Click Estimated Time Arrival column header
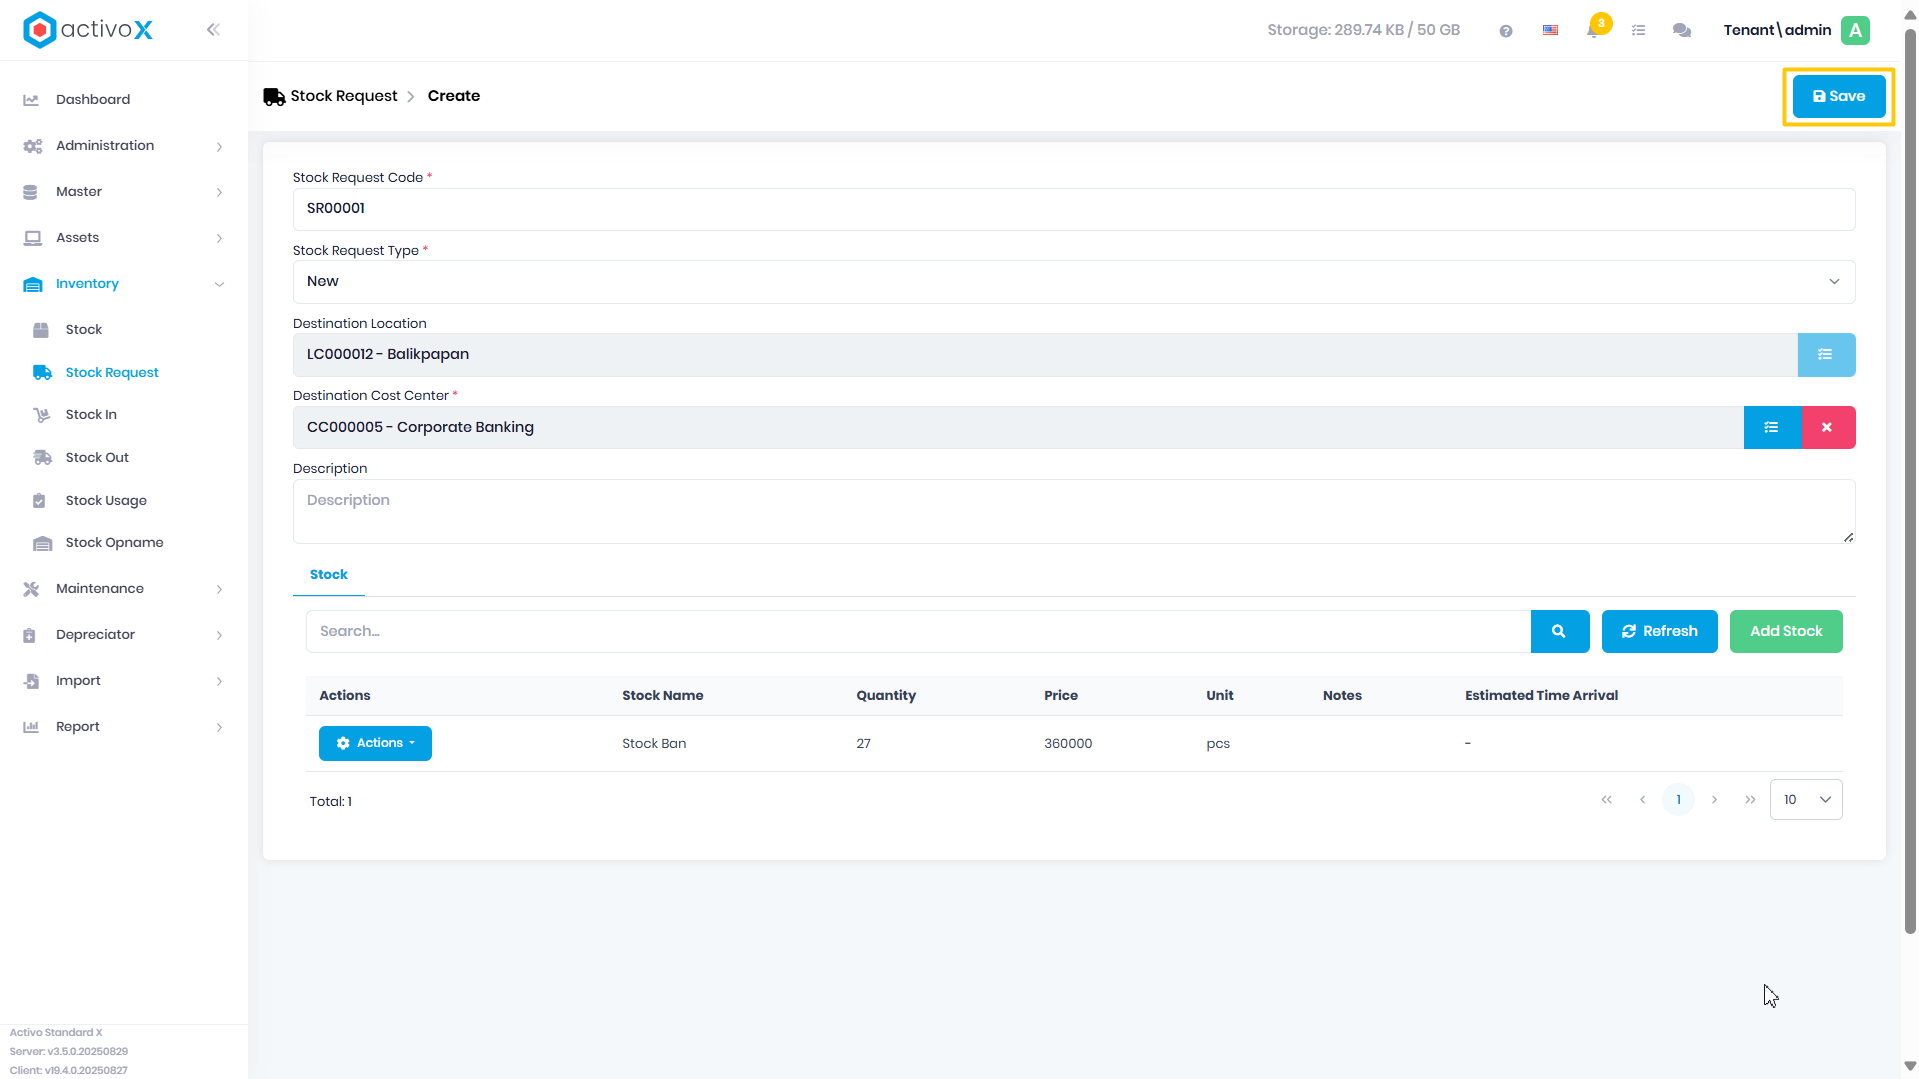Image resolution: width=1919 pixels, height=1079 pixels. pos(1541,696)
